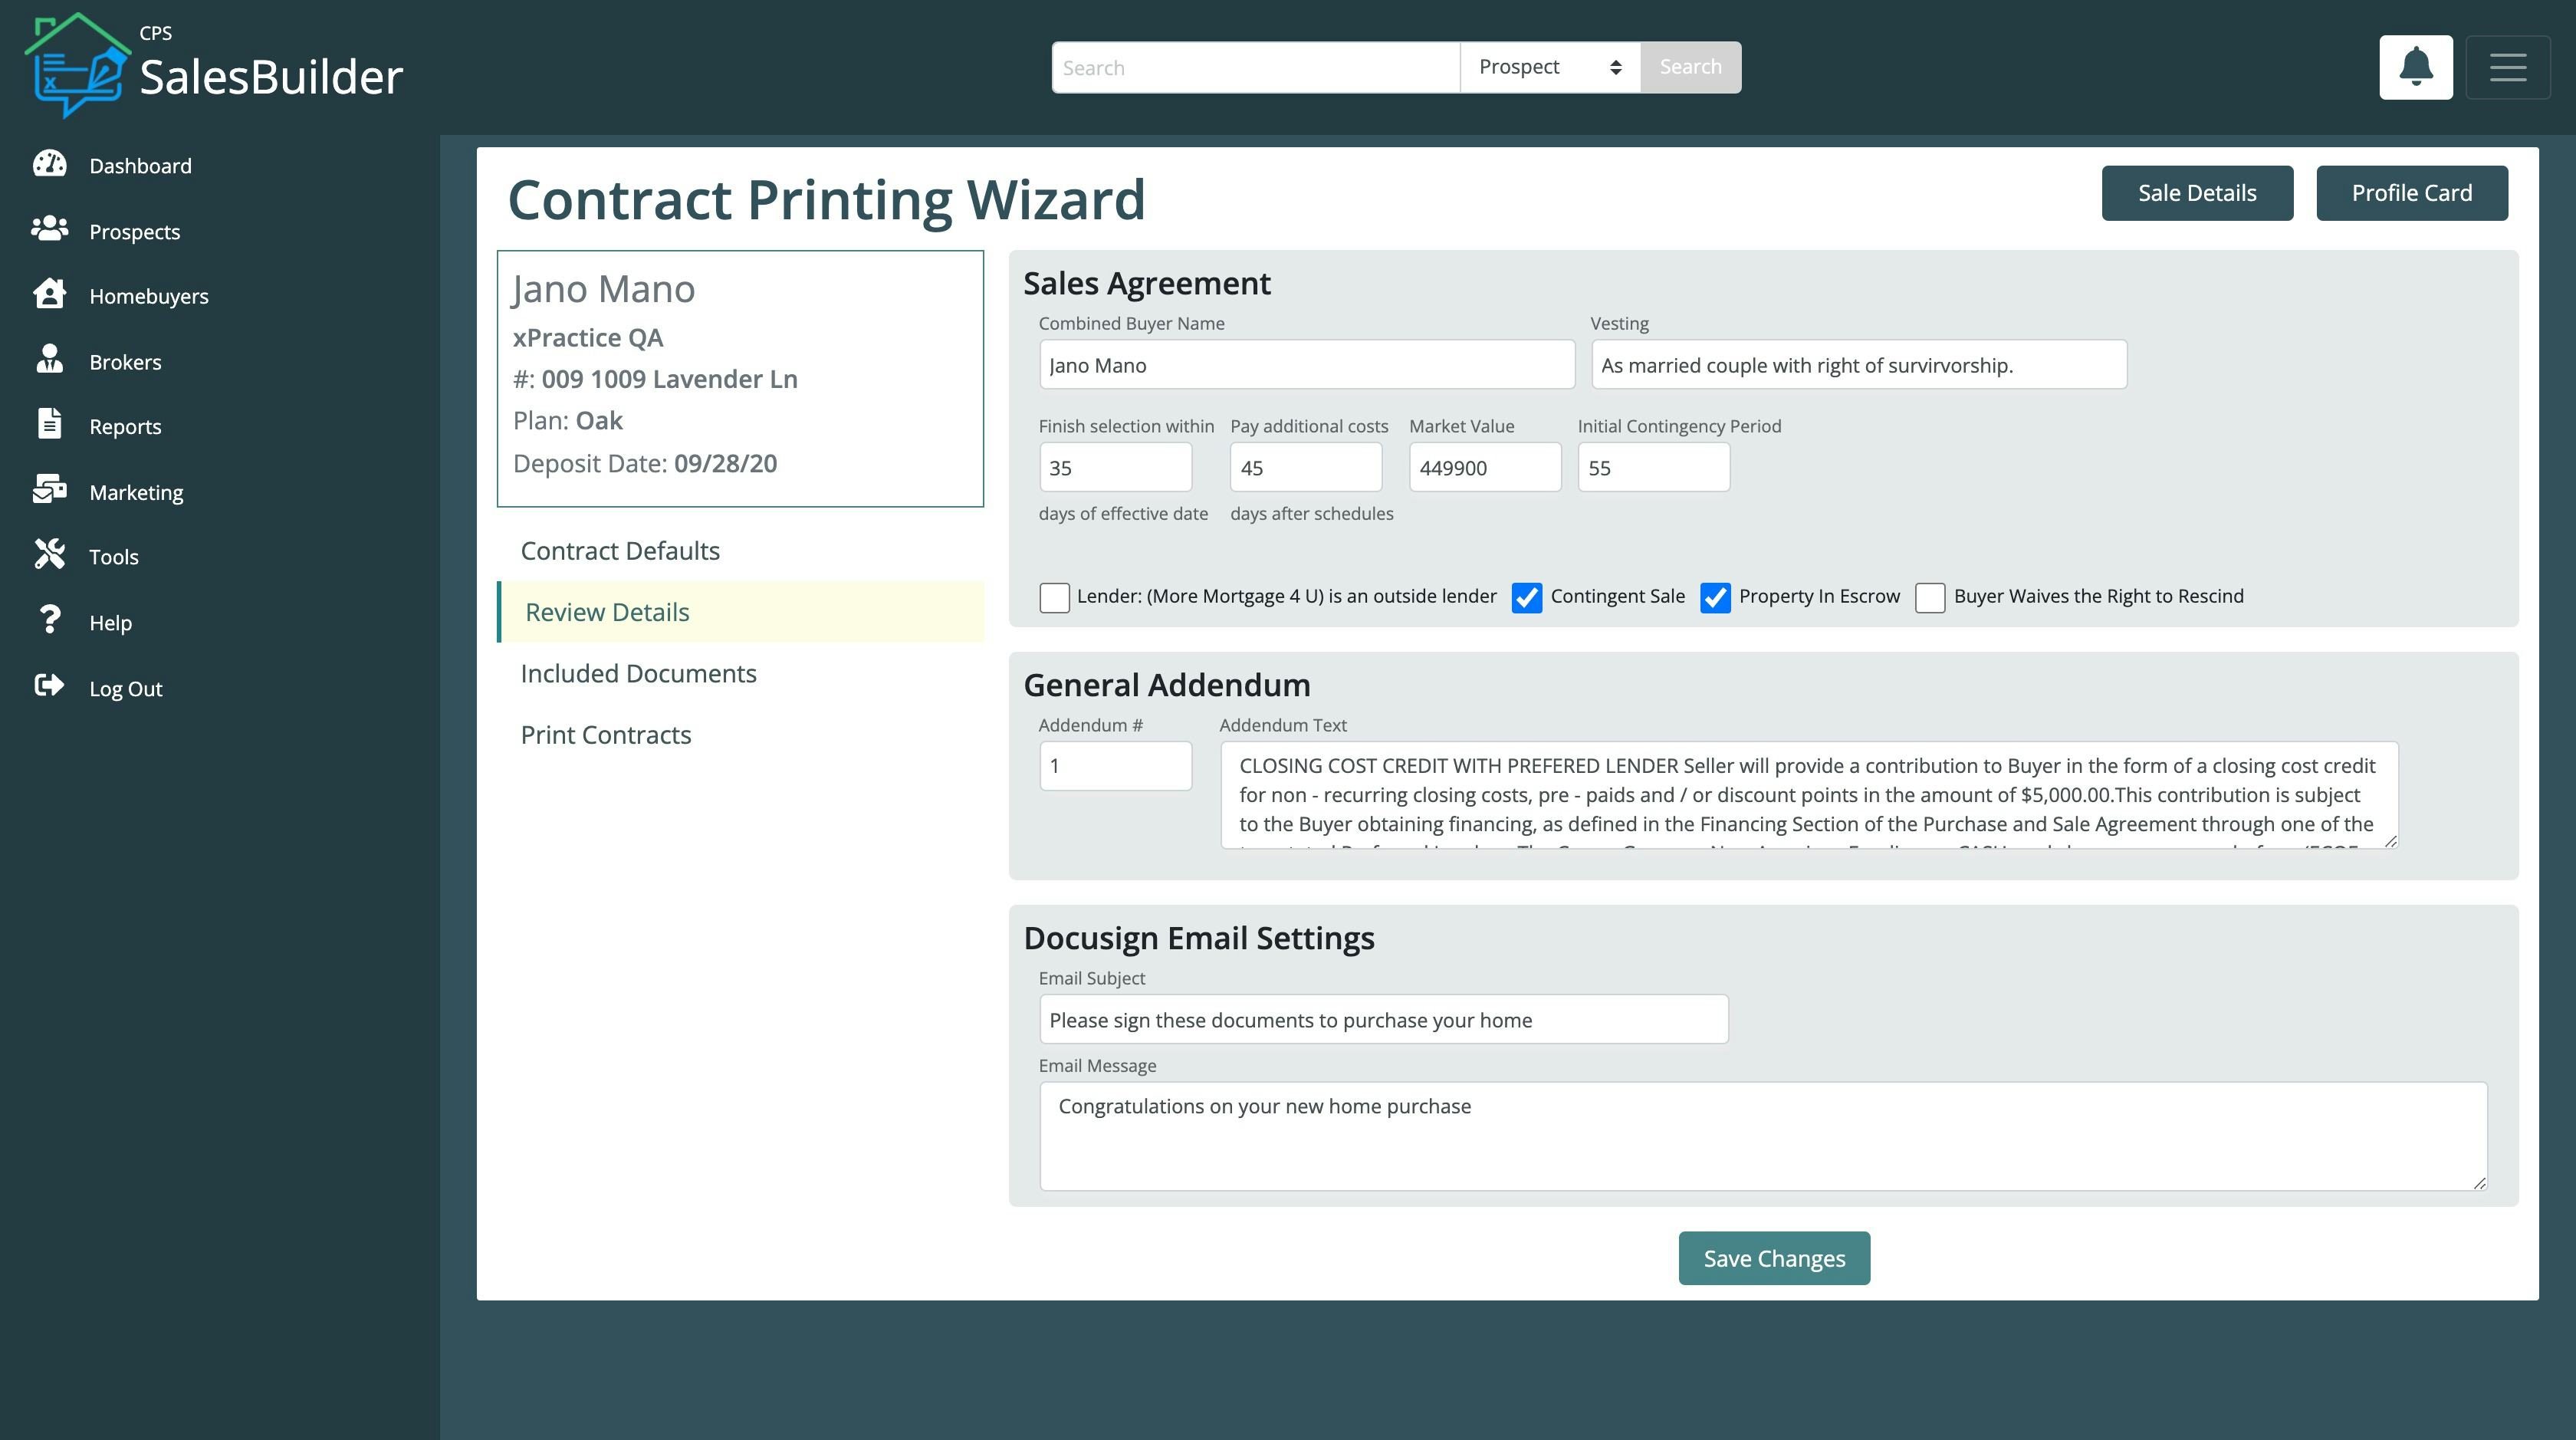2576x1440 pixels.
Task: Open the Print Contracts step
Action: click(606, 735)
